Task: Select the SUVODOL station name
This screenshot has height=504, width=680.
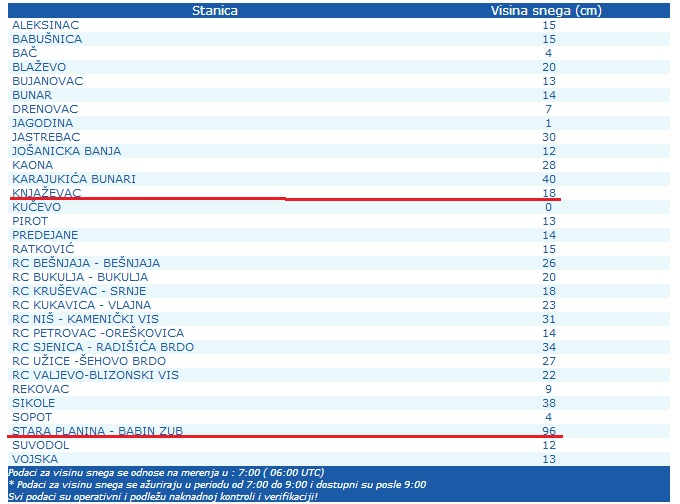Action: pyautogui.click(x=41, y=445)
